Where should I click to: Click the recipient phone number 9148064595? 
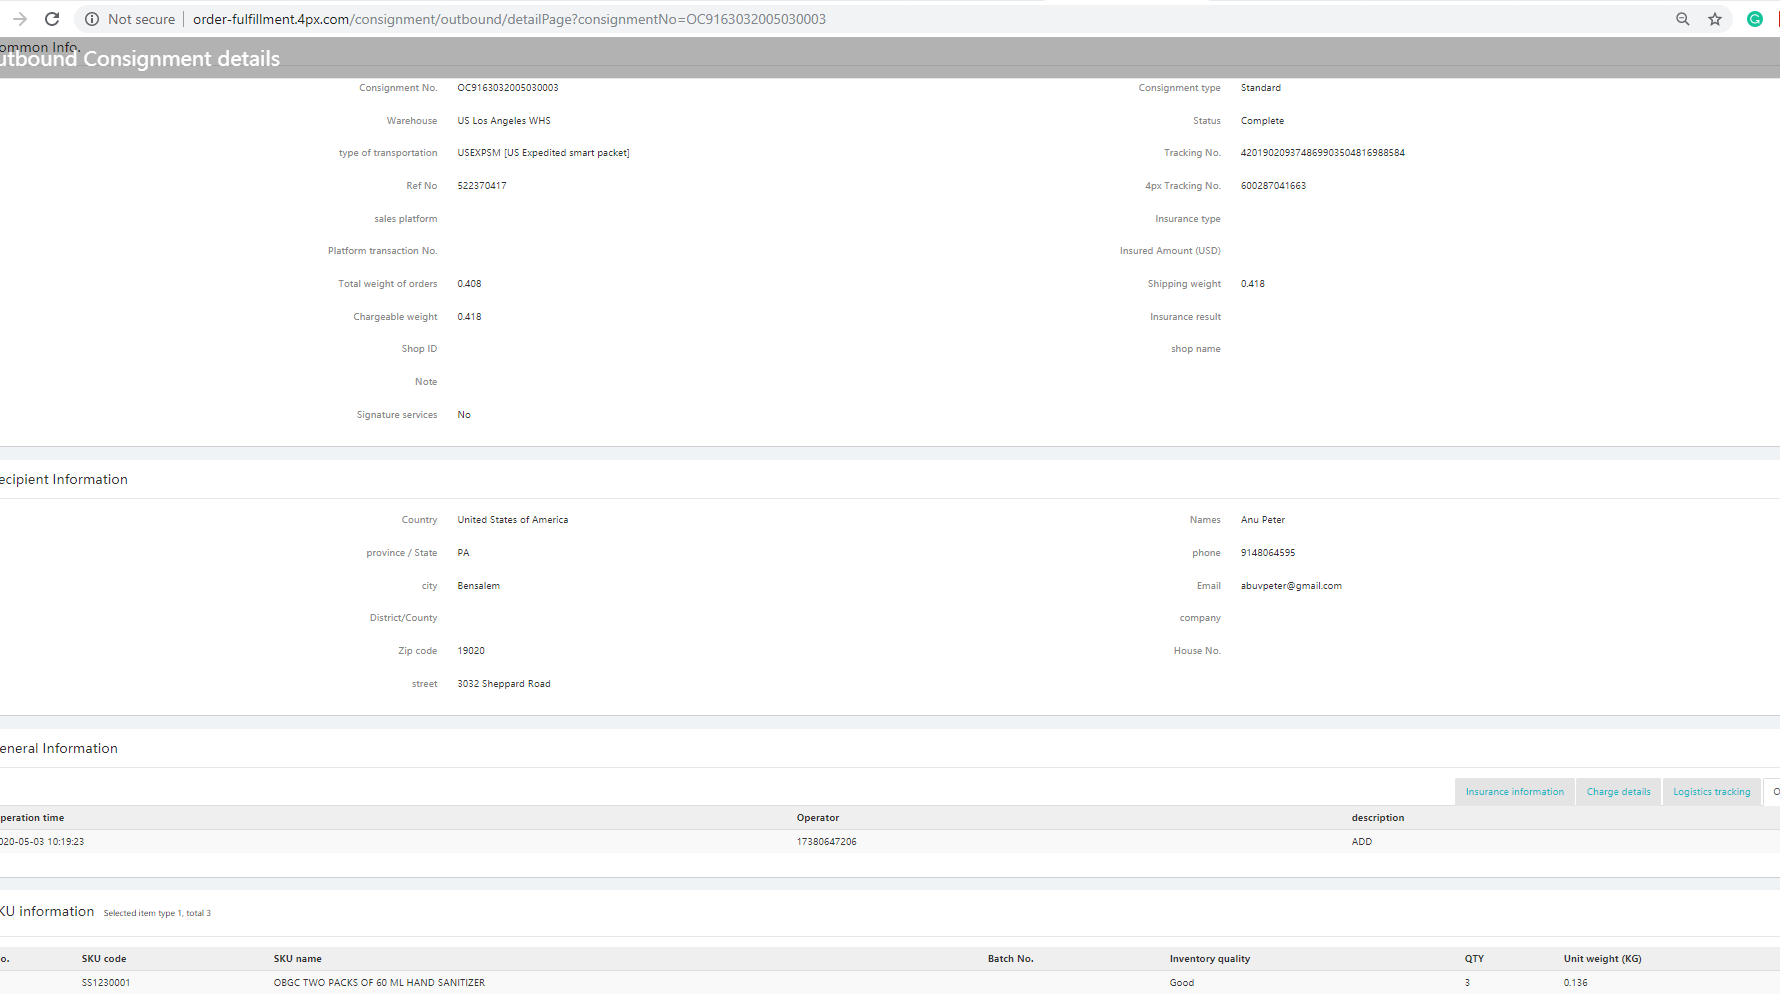click(x=1268, y=553)
